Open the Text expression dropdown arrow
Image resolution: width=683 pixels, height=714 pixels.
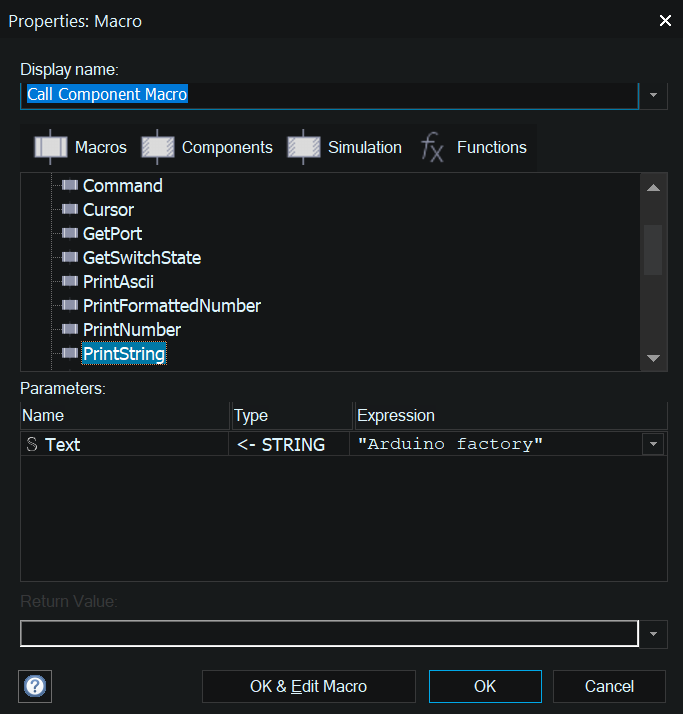(x=653, y=444)
